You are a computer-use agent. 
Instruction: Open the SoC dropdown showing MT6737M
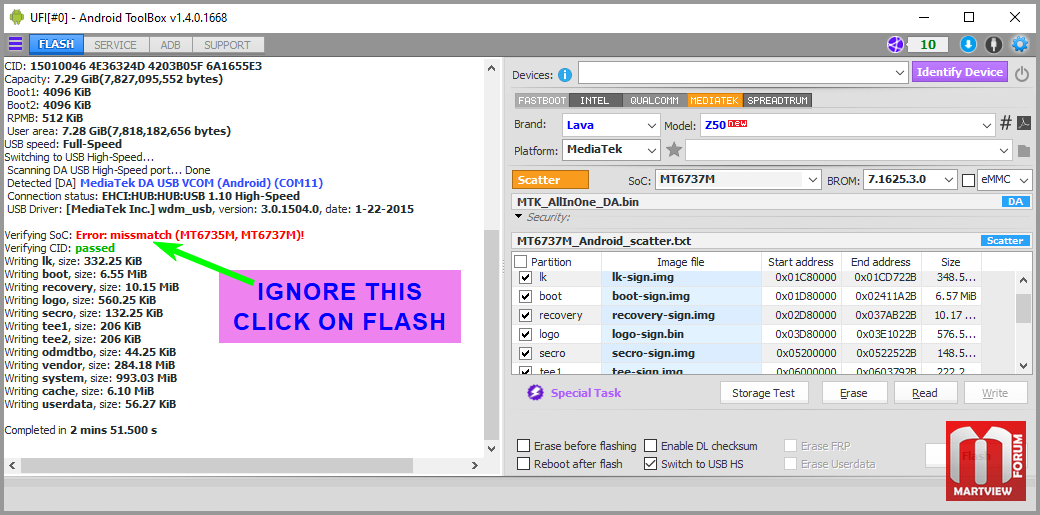pyautogui.click(x=738, y=179)
